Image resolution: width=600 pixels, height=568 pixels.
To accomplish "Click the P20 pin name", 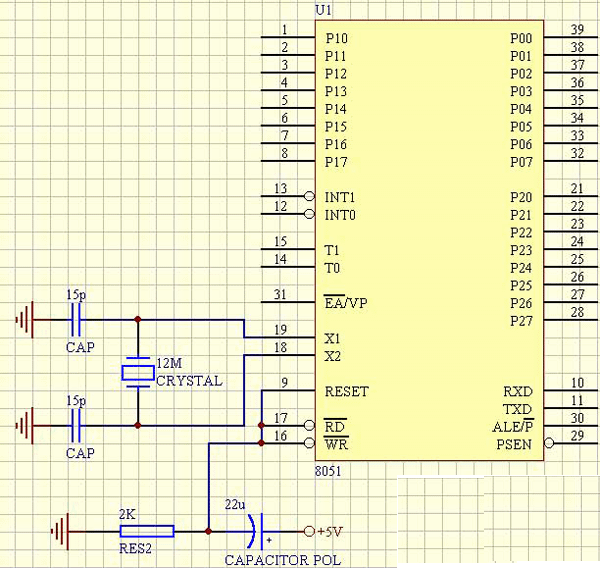I will coord(521,197).
